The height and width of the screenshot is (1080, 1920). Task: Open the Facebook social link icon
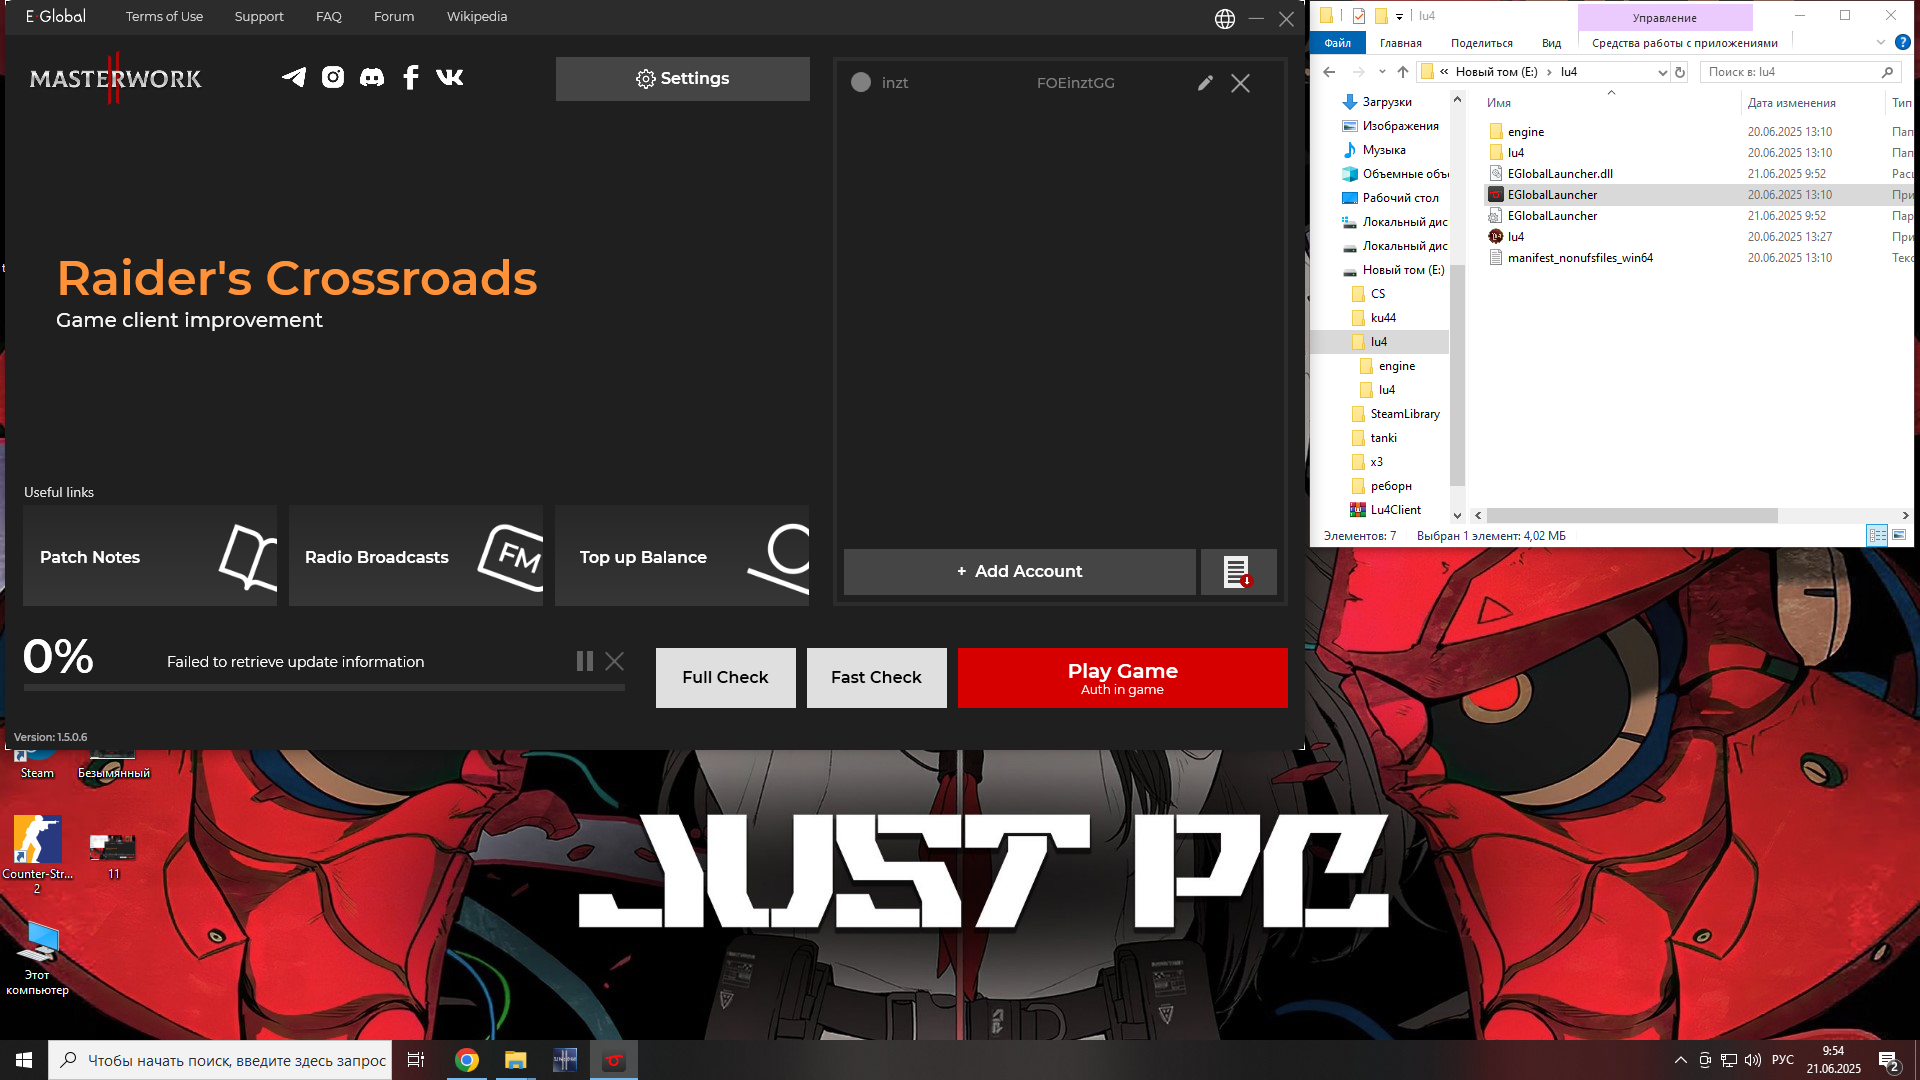pos(411,77)
